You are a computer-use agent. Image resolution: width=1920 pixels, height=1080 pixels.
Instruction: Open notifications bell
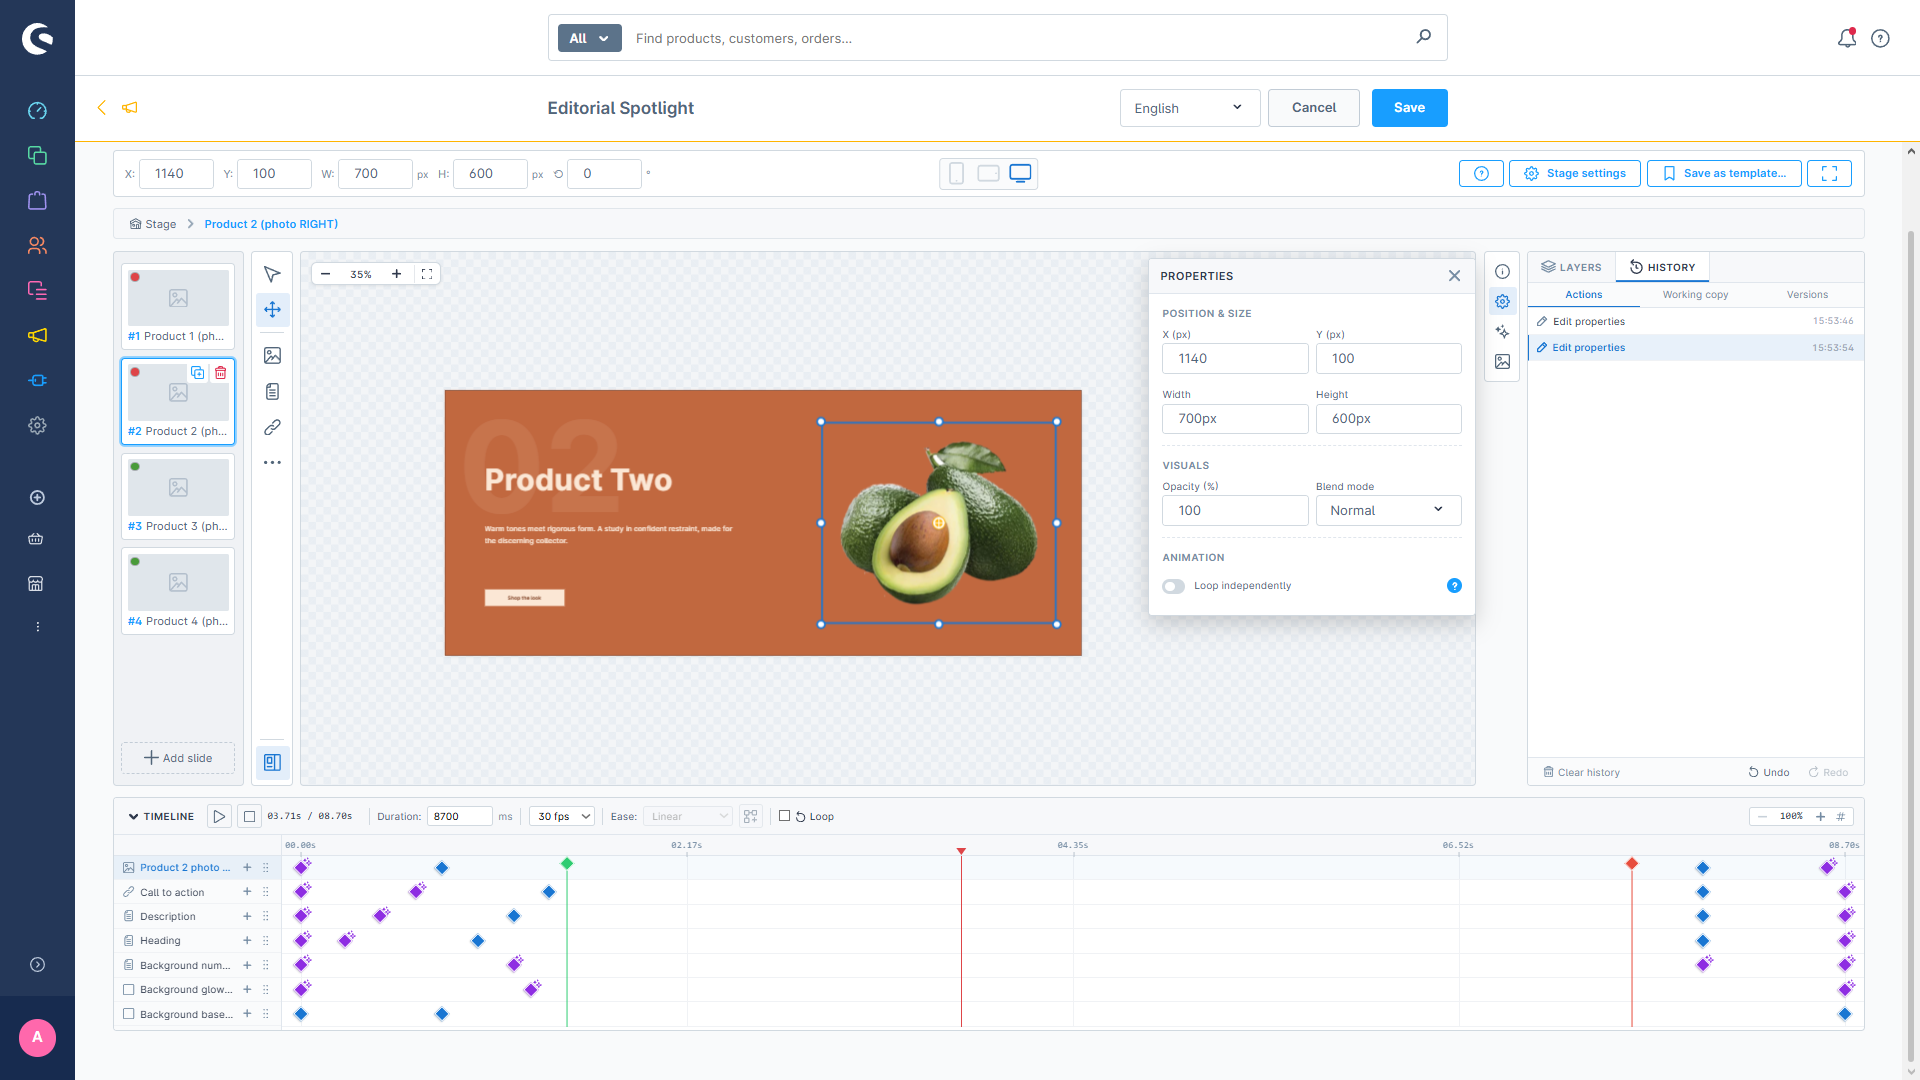1846,38
